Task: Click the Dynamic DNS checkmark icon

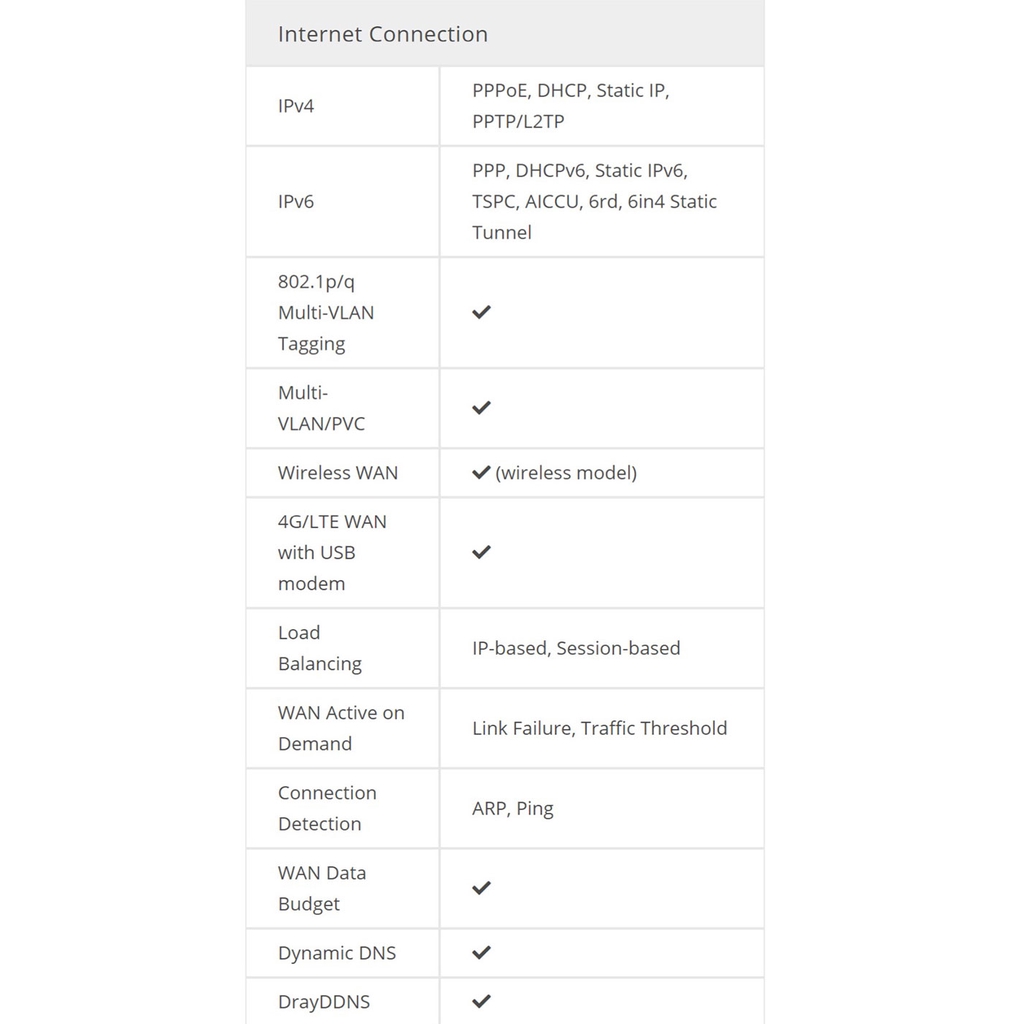Action: pos(481,953)
